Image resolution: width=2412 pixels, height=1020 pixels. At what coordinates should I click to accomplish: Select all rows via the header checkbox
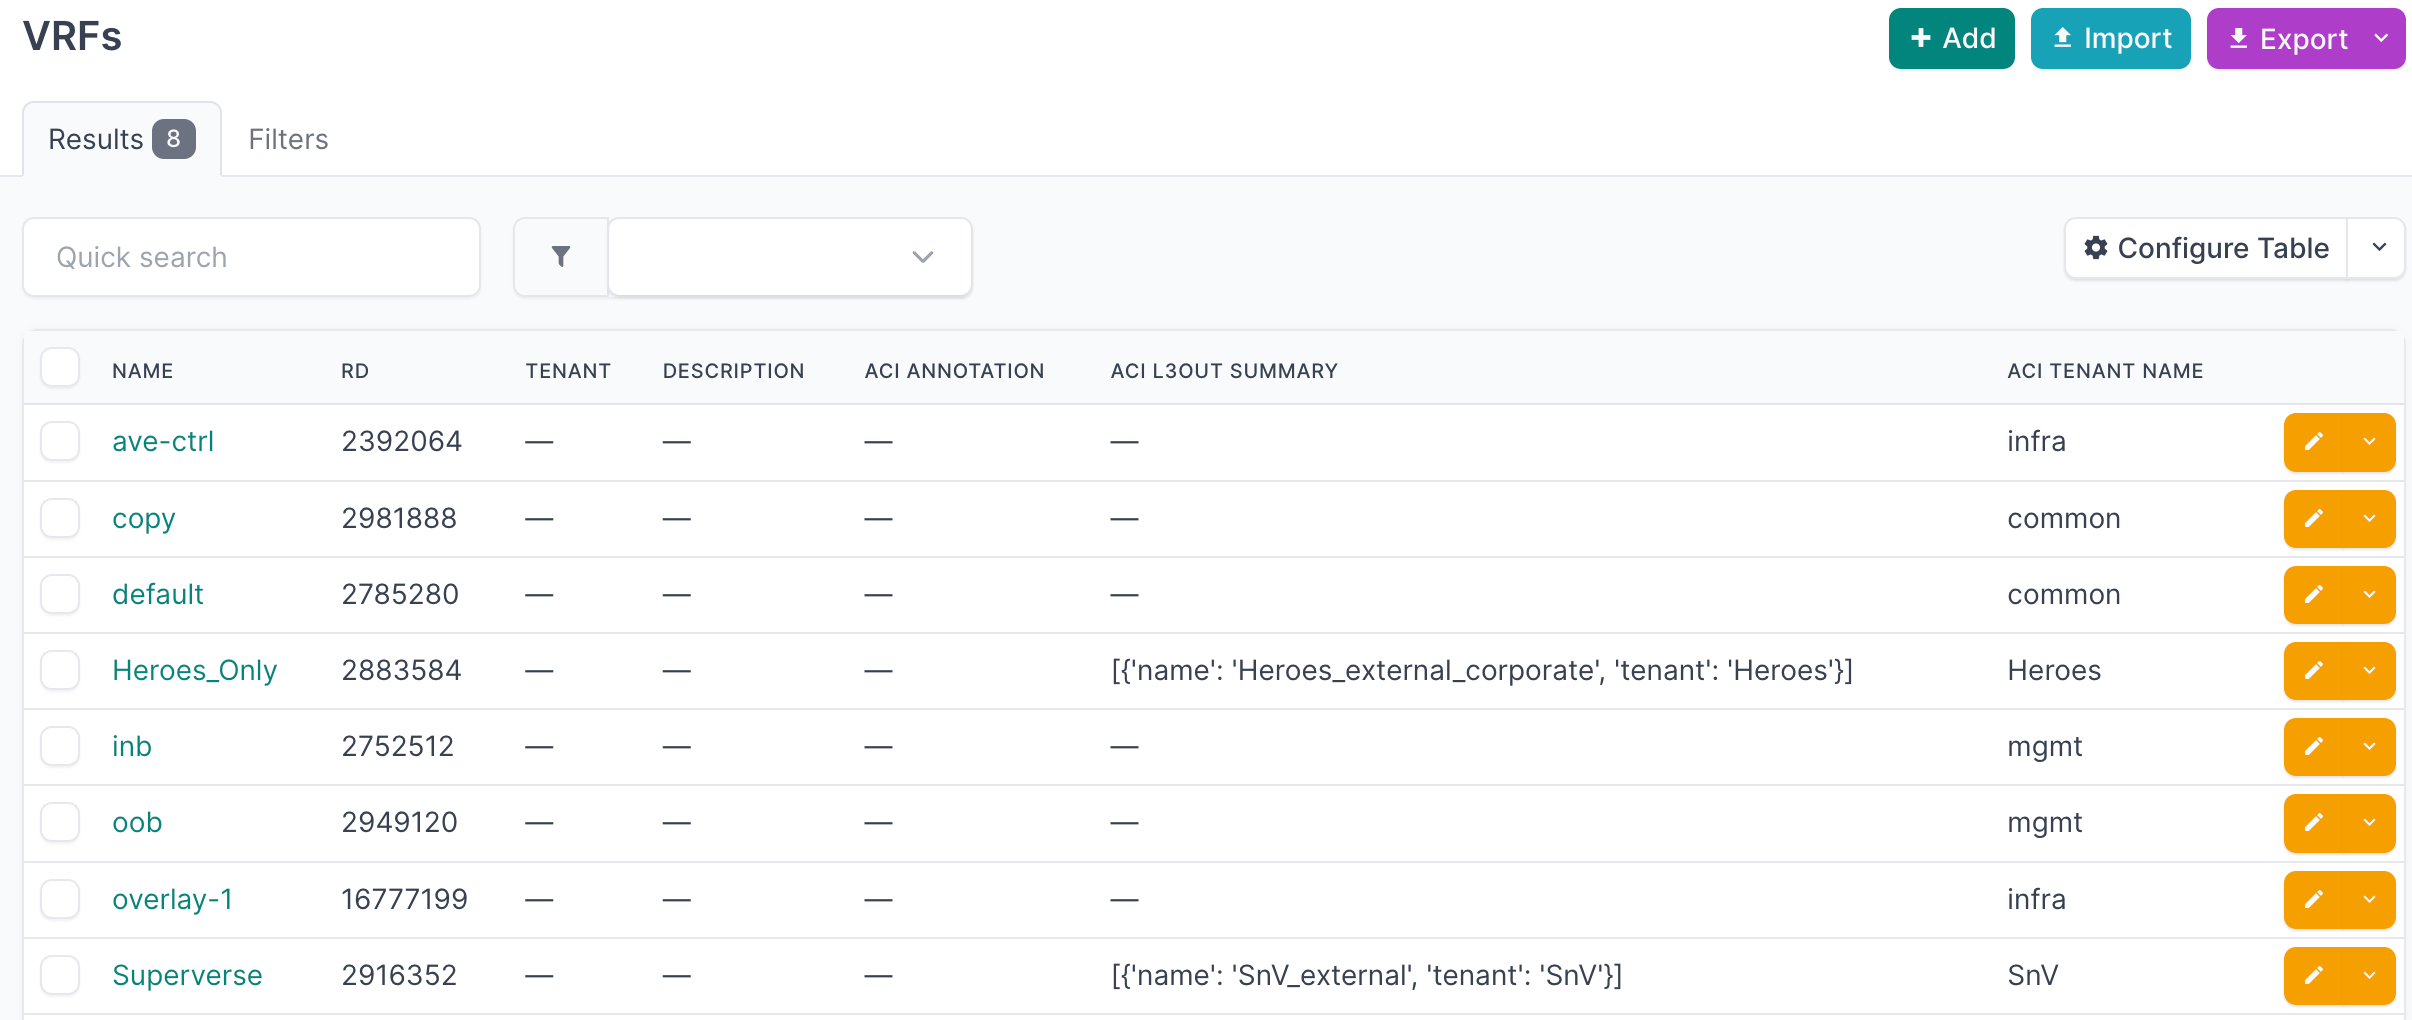(x=60, y=368)
